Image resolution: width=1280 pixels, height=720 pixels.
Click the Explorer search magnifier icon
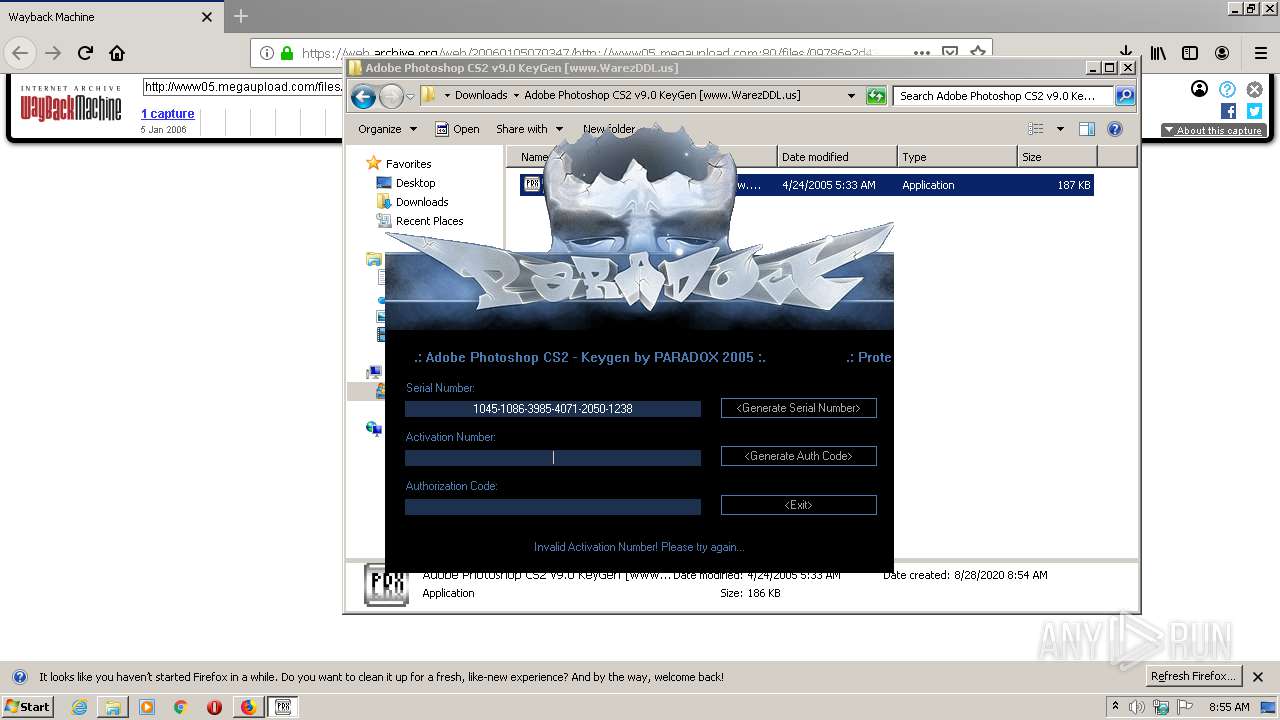(x=1125, y=96)
